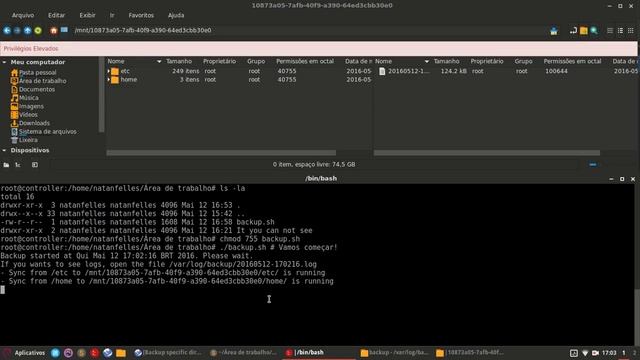This screenshot has width=640, height=360.
Task: Sort right pane by Tamanho column
Action: 447,61
